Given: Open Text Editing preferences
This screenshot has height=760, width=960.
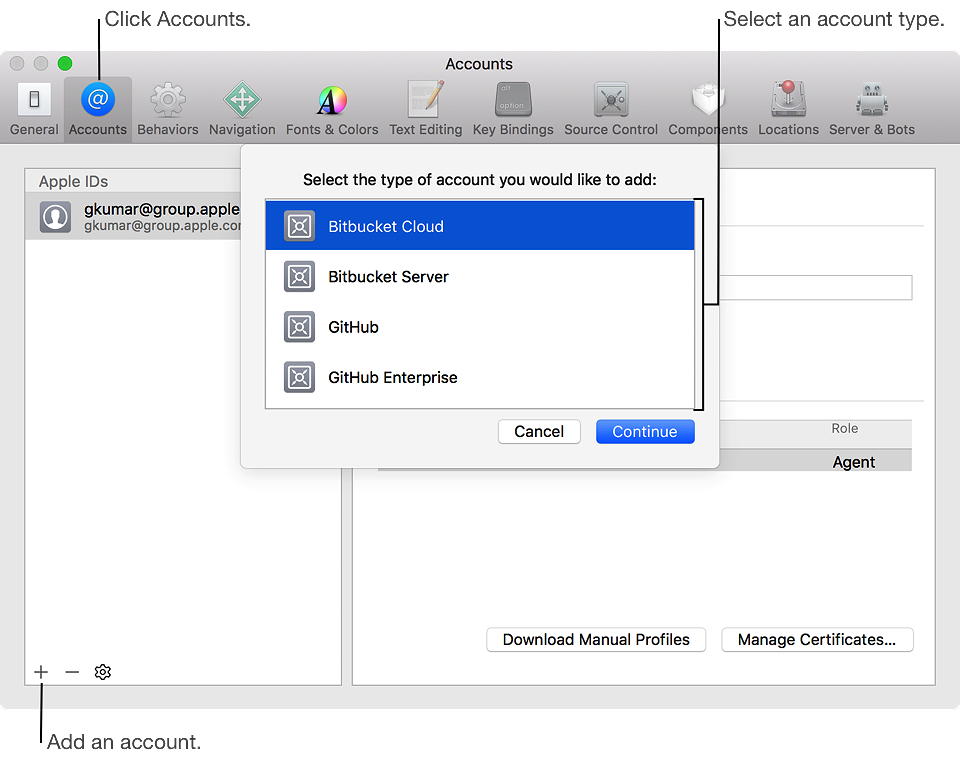Looking at the screenshot, I should coord(426,109).
